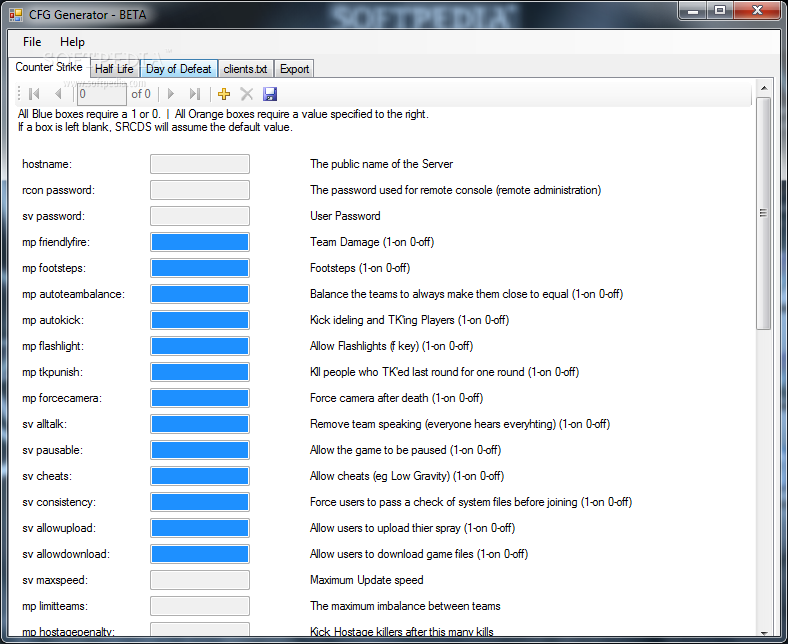Click 'The maximum imbalance between teams' text
Viewport: 788px width, 644px height.
point(405,606)
